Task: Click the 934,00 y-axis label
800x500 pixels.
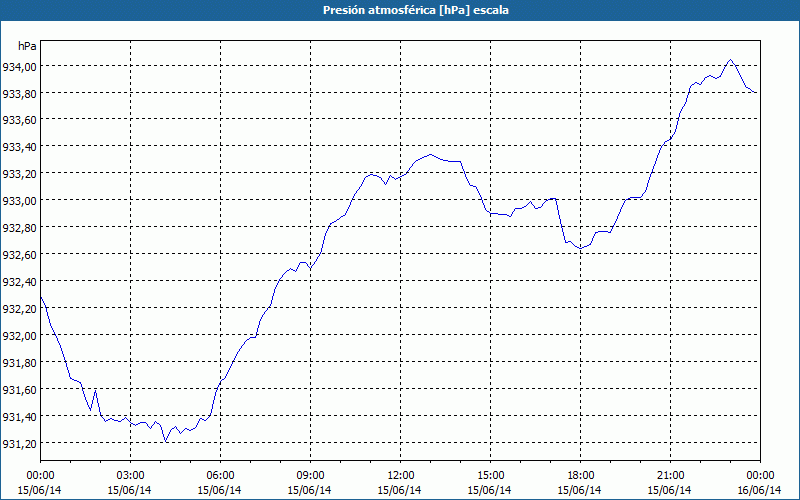Action: [x=20, y=66]
